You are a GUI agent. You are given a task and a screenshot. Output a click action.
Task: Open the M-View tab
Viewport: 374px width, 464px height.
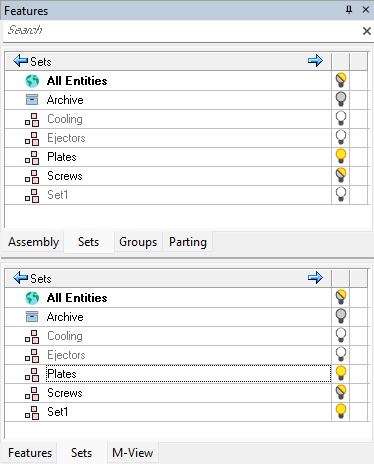coord(133,453)
